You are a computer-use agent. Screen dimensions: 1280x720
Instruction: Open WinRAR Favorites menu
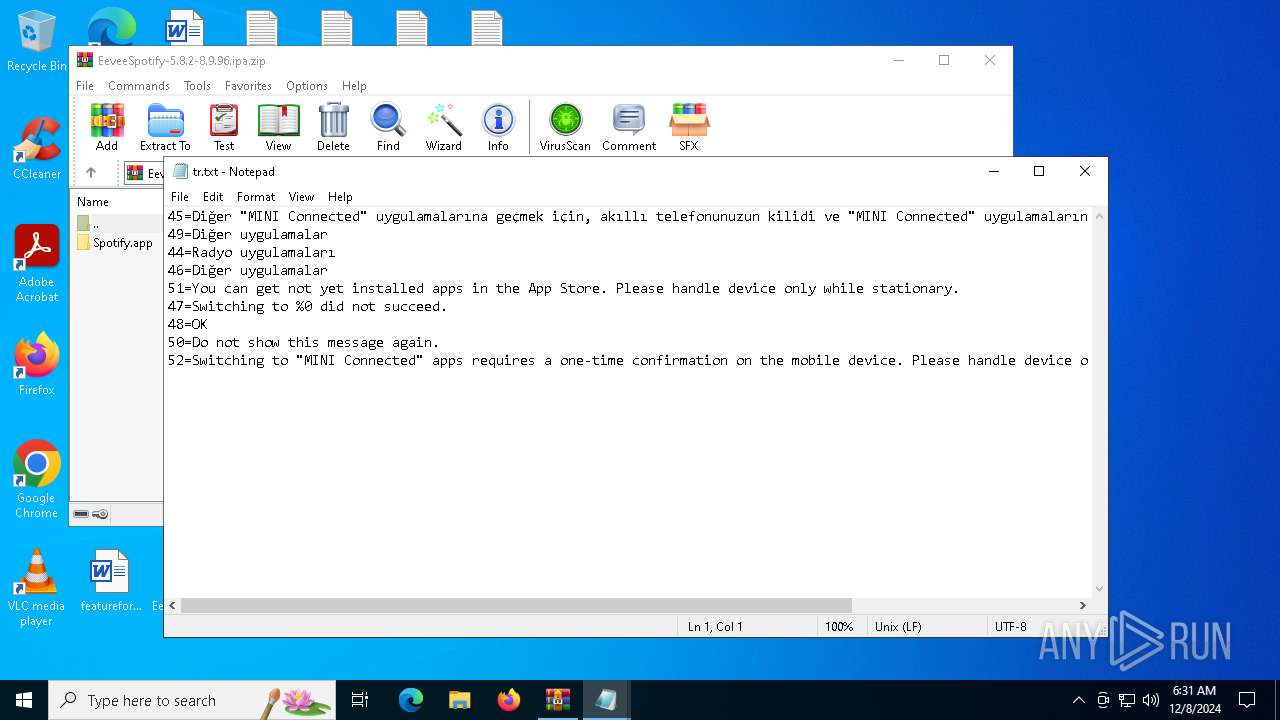248,86
